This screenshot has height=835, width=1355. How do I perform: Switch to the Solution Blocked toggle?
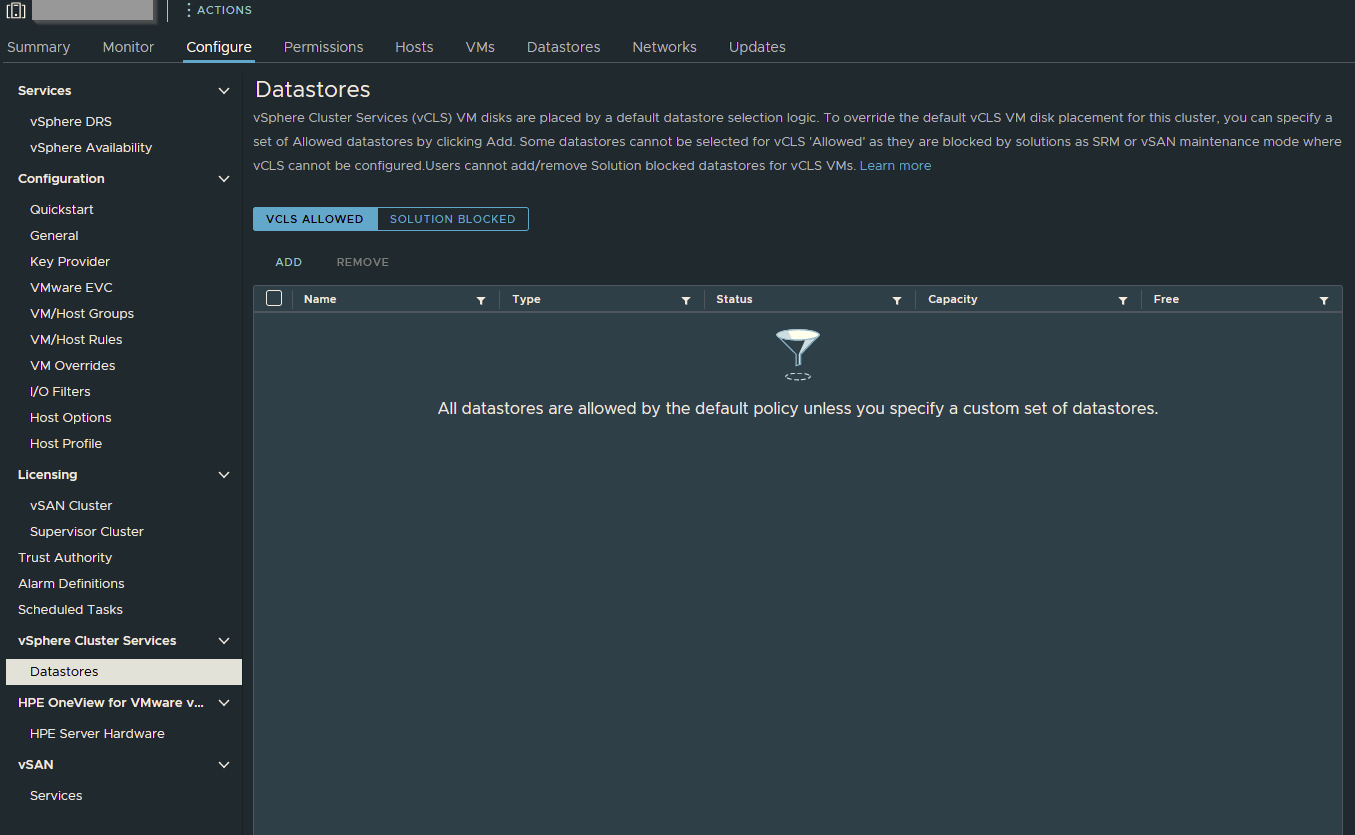click(452, 219)
